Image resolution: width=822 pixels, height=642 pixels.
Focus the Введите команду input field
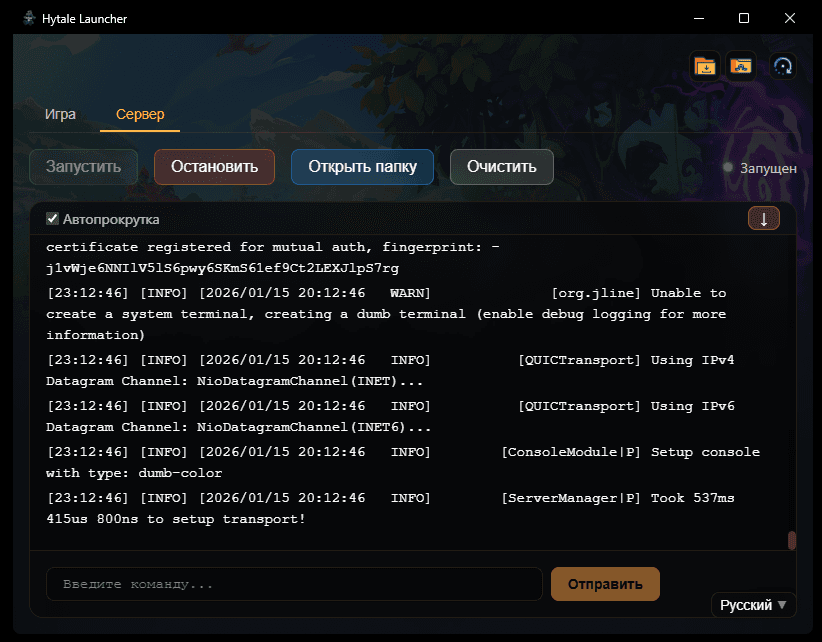point(294,584)
